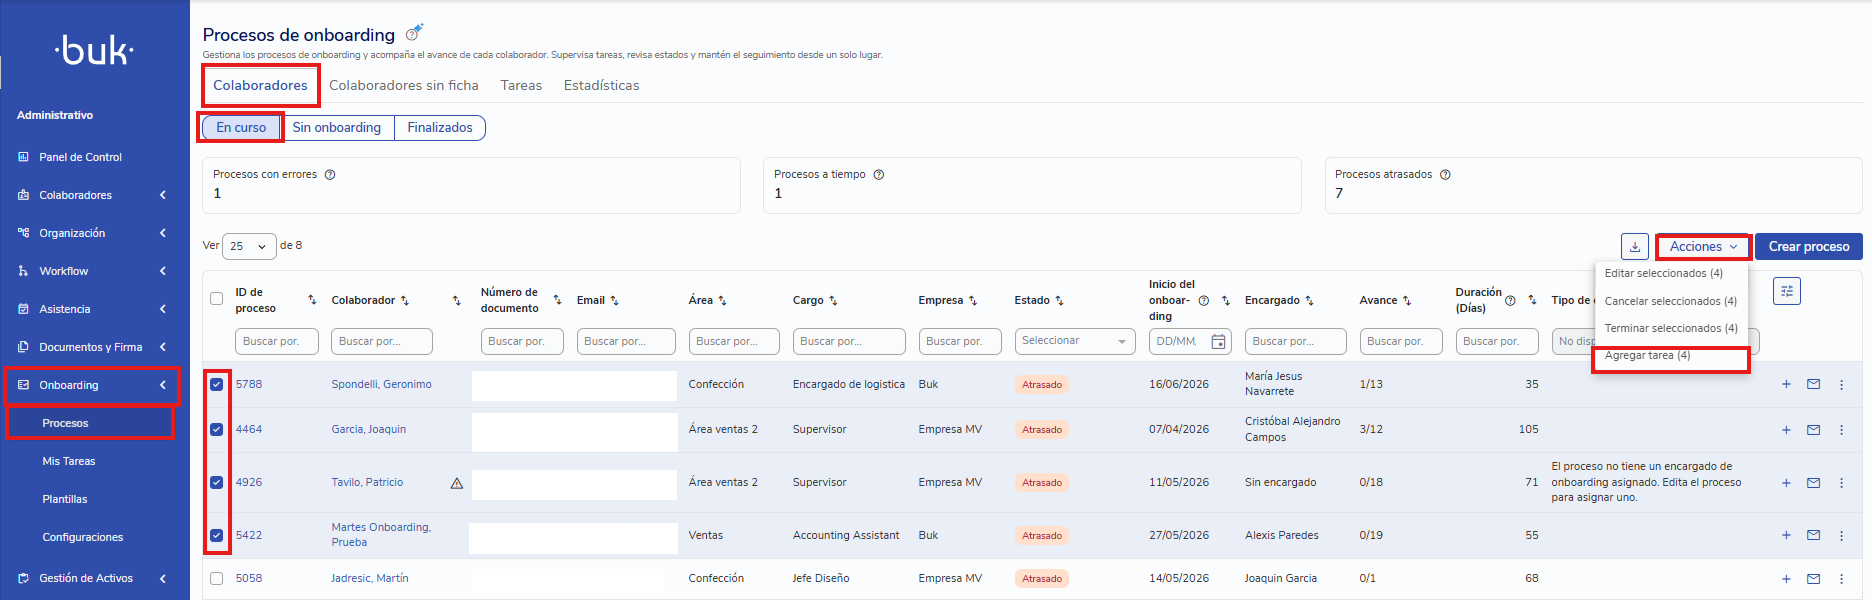Image resolution: width=1872 pixels, height=600 pixels.
Task: Expand the Documentos y Firma sidebar menu
Action: [94, 347]
